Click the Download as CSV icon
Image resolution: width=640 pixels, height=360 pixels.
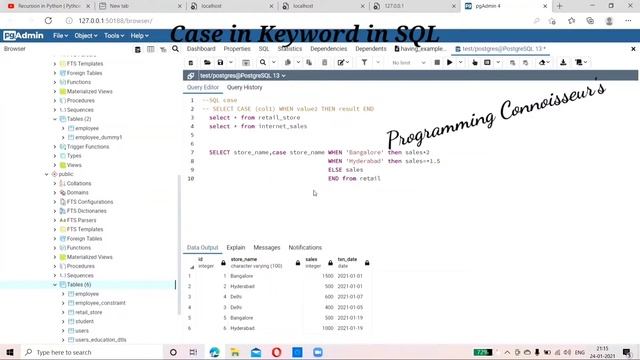pyautogui.click(x=563, y=62)
